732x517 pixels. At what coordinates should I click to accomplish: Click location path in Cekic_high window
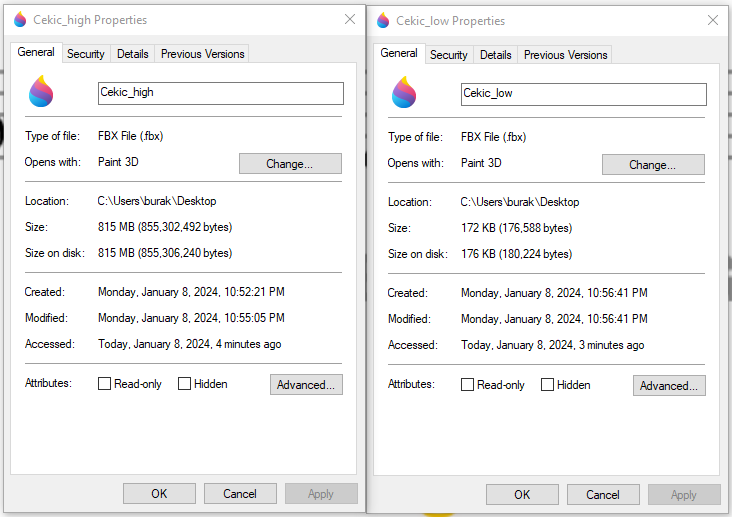tap(157, 201)
